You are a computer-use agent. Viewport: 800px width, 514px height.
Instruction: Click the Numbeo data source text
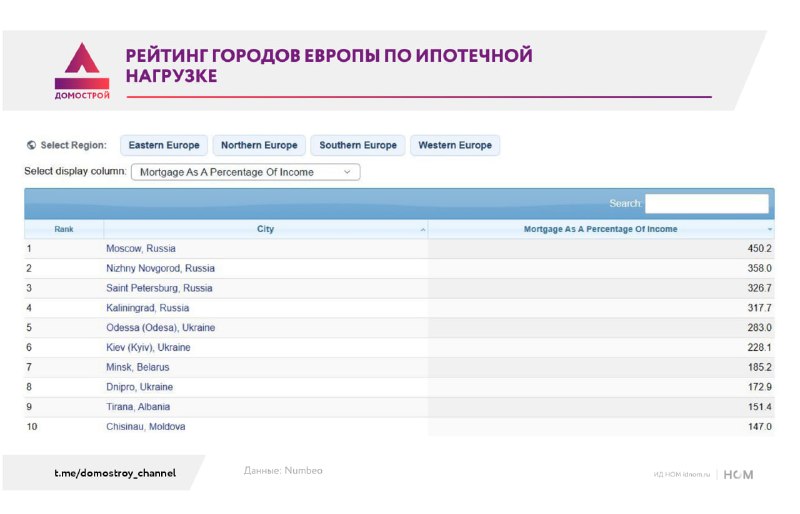(283, 471)
